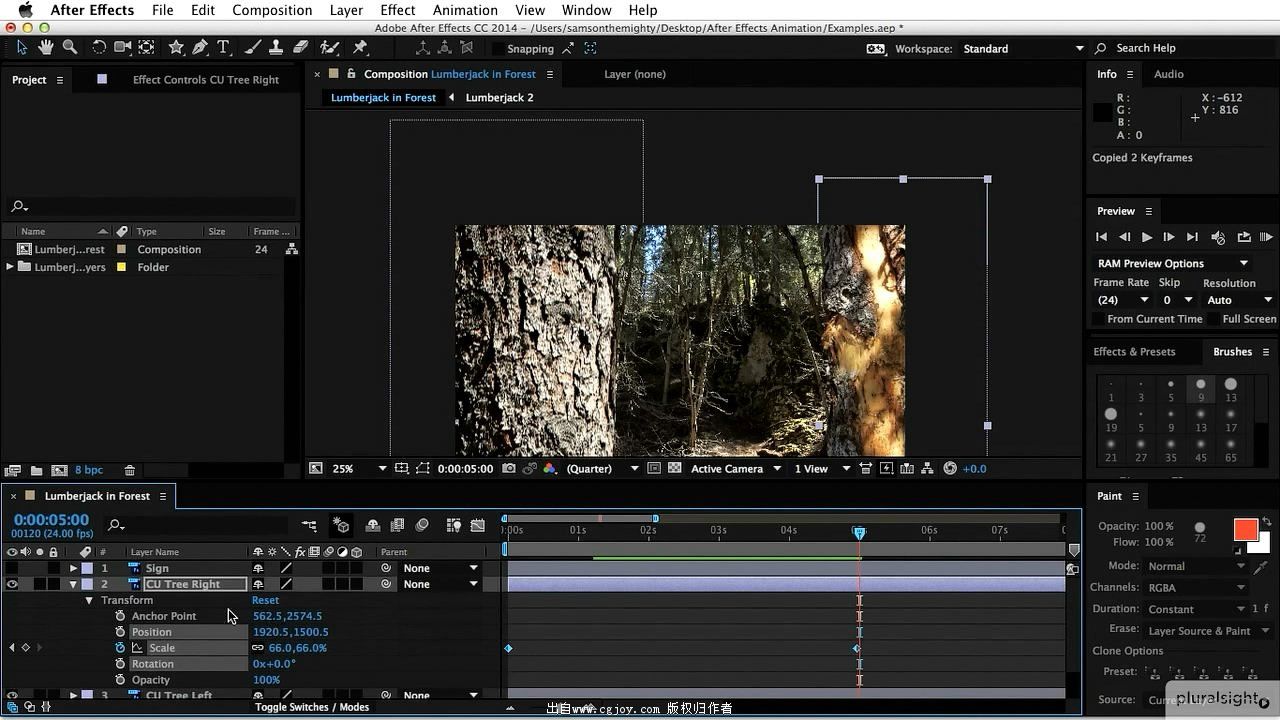Open the Active Camera view dropdown
This screenshot has width=1280, height=720.
(736, 468)
